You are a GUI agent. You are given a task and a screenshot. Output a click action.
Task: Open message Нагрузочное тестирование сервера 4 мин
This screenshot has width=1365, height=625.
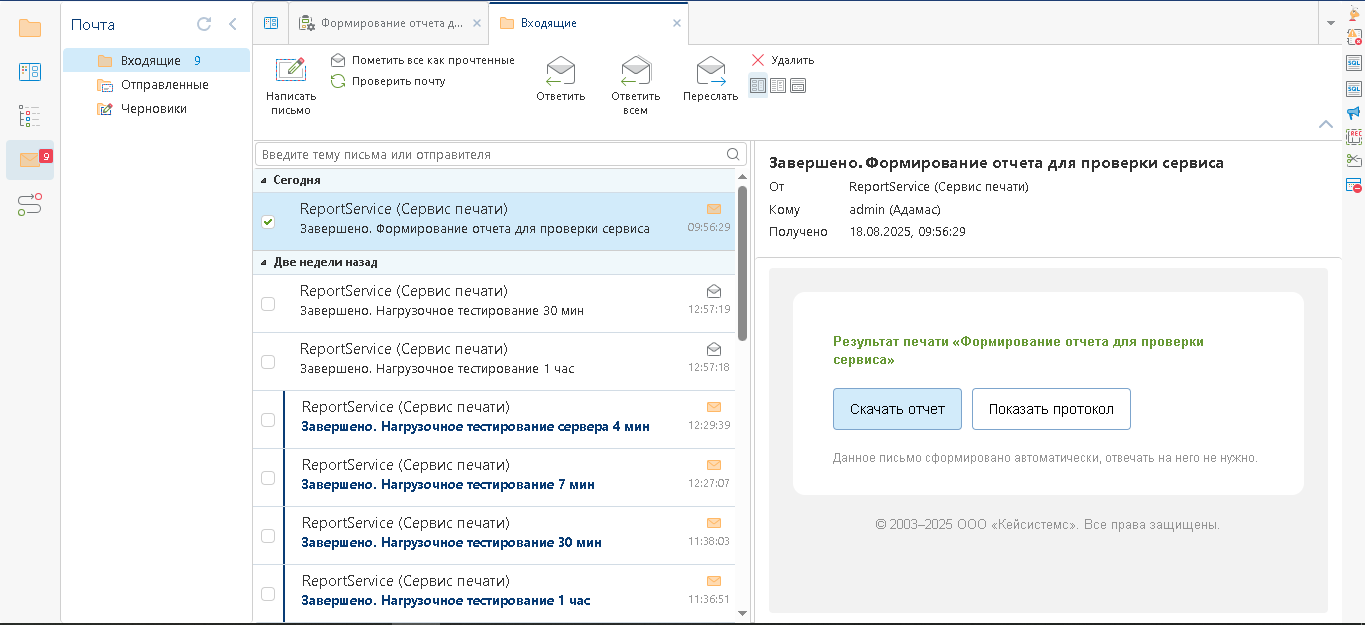point(495,420)
